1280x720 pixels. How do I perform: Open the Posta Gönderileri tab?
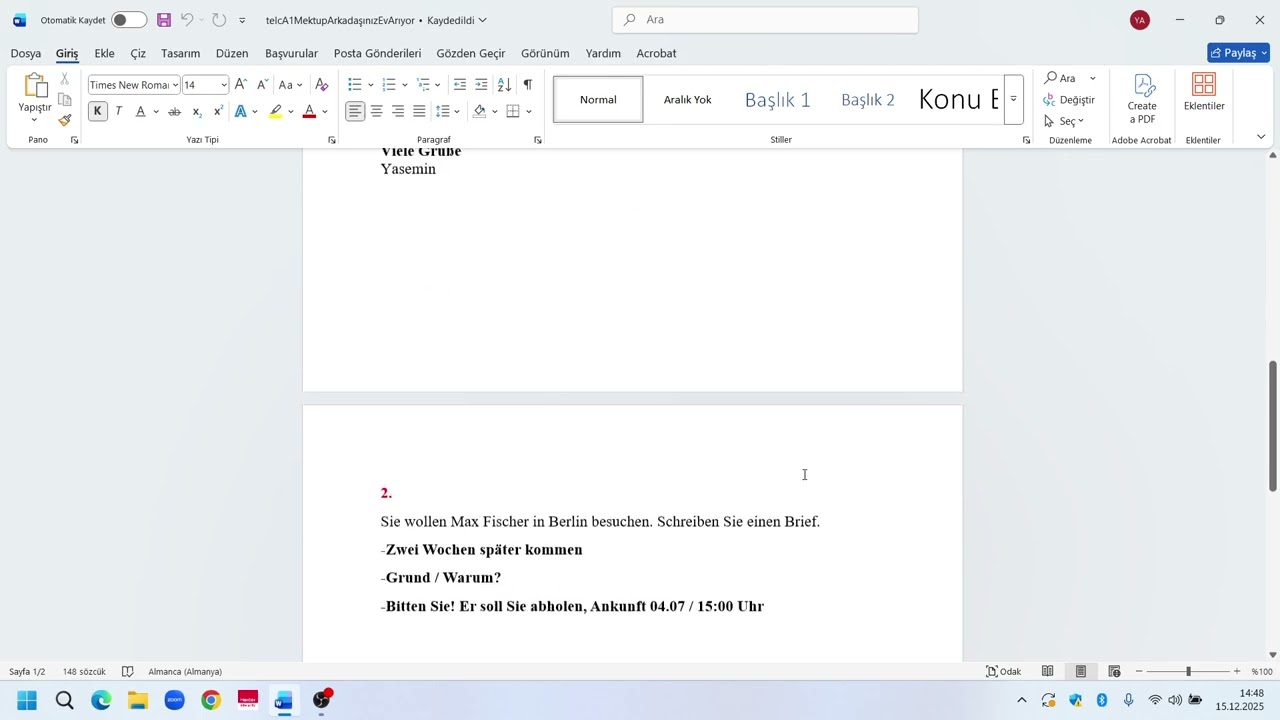[x=377, y=53]
